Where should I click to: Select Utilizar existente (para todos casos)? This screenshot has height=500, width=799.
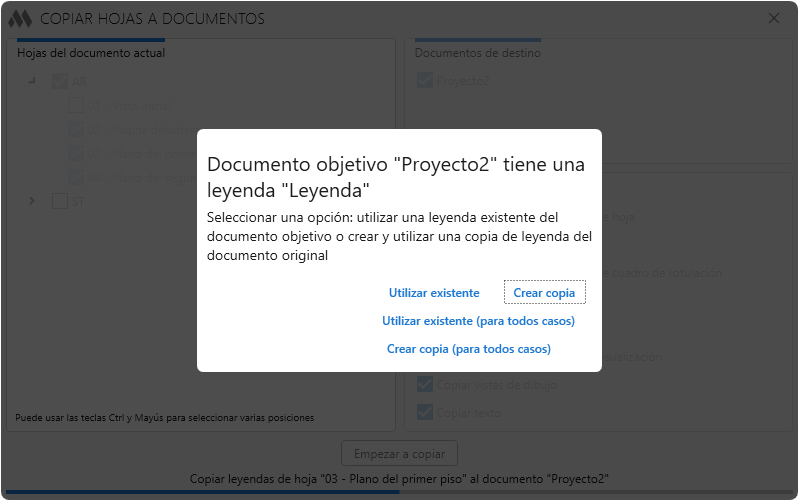[478, 321]
